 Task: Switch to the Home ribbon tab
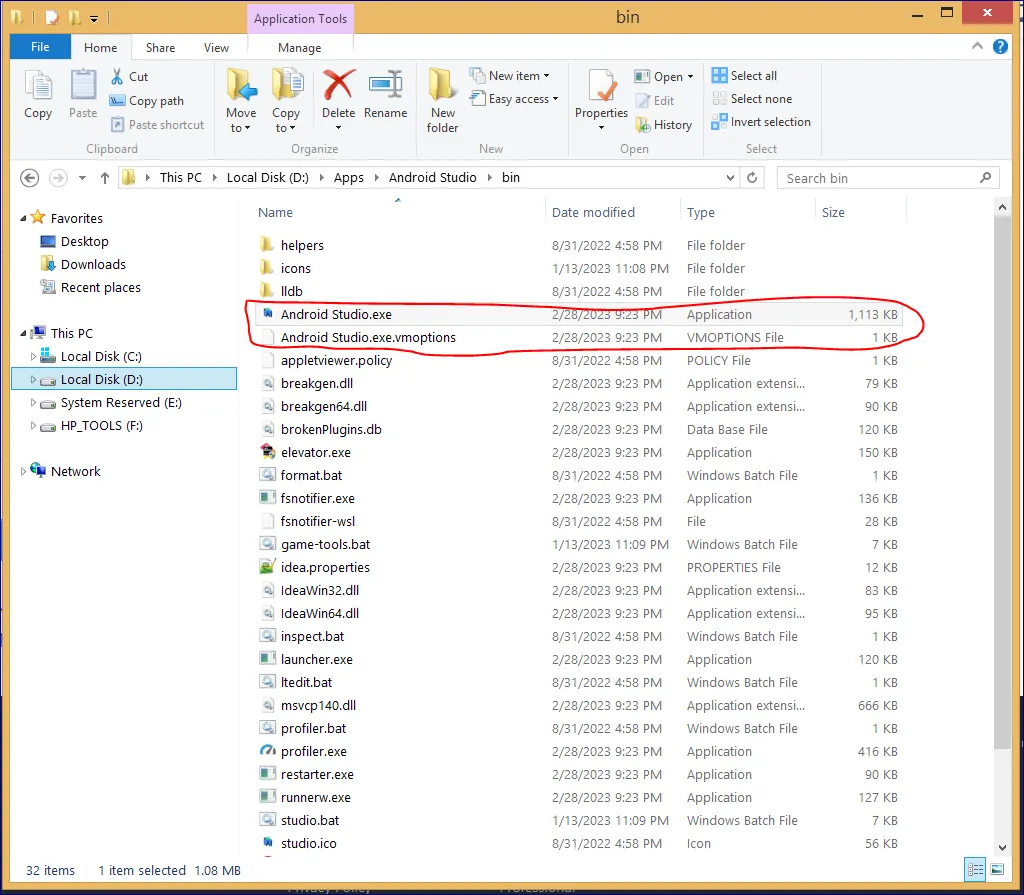point(101,47)
